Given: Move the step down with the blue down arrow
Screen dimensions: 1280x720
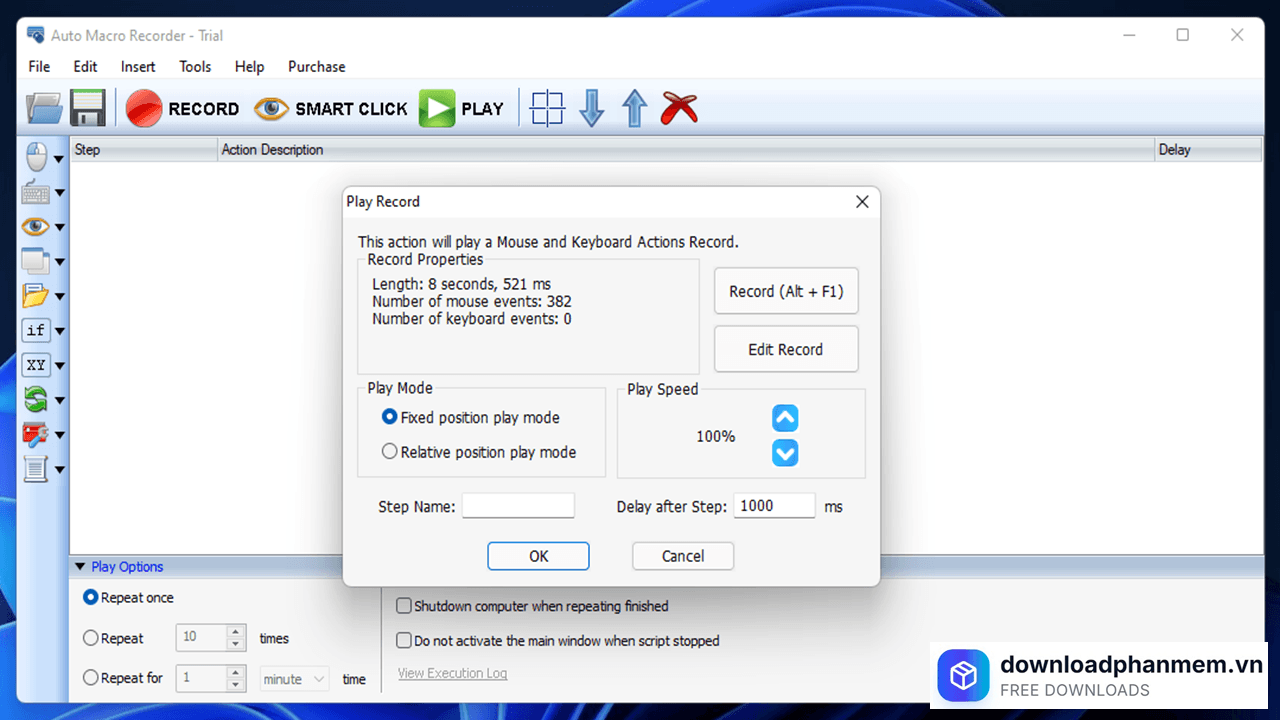Looking at the screenshot, I should tap(592, 108).
